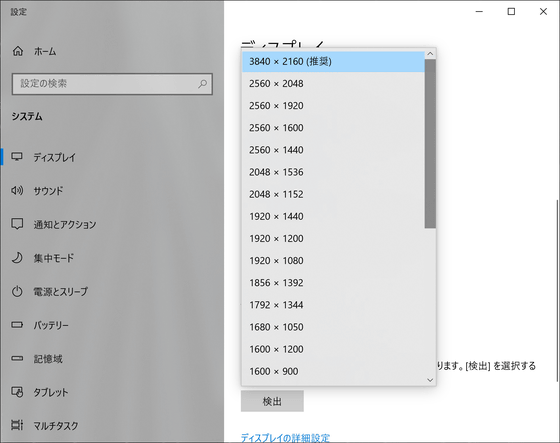Screen dimensions: 560x443
Task: Click the Power and sleep icon
Action: pos(17,291)
